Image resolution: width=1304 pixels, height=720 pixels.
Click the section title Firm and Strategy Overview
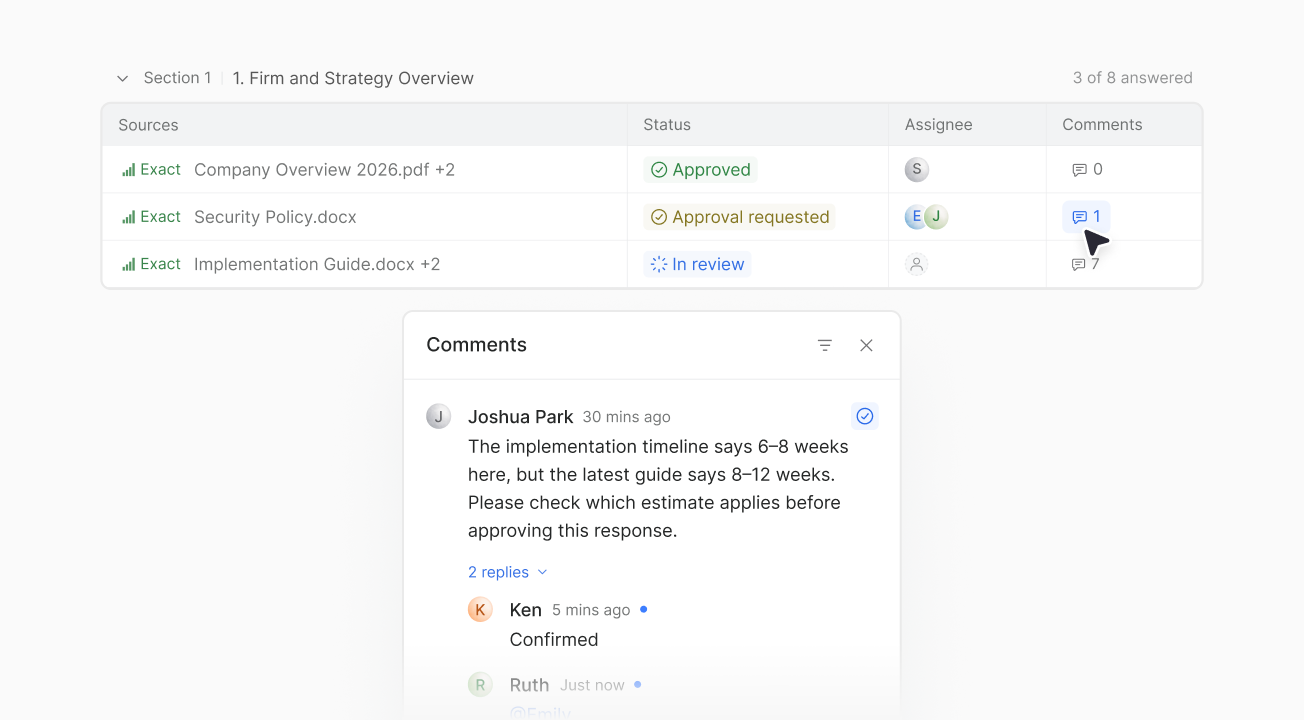pyautogui.click(x=353, y=78)
